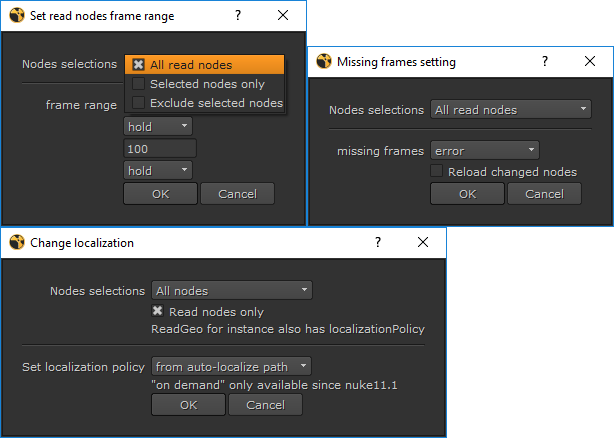Click help question mark in Change localization dialog
The image size is (614, 438).
377,242
